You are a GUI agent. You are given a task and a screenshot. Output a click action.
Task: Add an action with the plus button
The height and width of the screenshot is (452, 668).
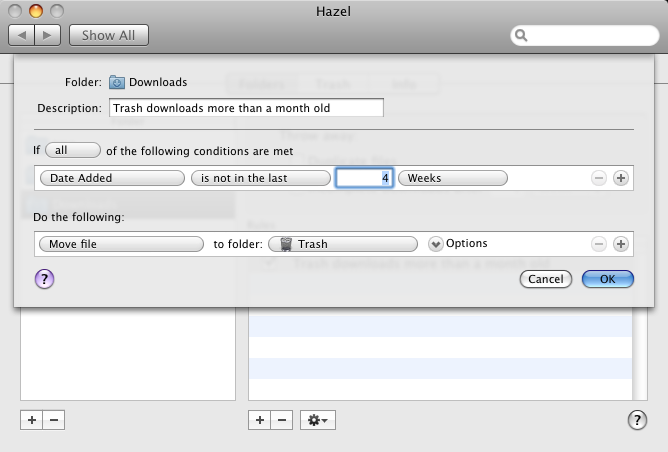tap(621, 244)
